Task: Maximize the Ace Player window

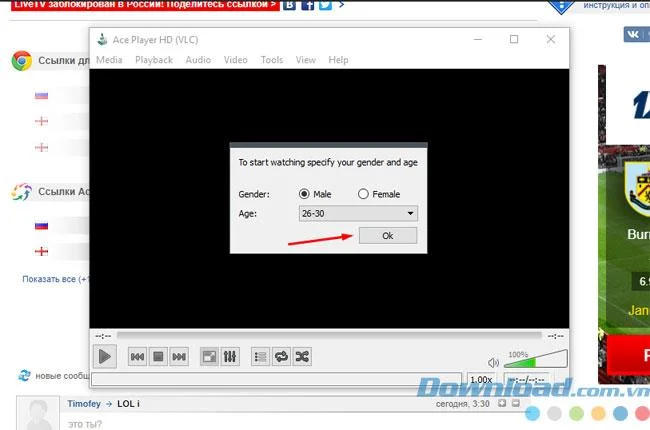Action: 514,39
